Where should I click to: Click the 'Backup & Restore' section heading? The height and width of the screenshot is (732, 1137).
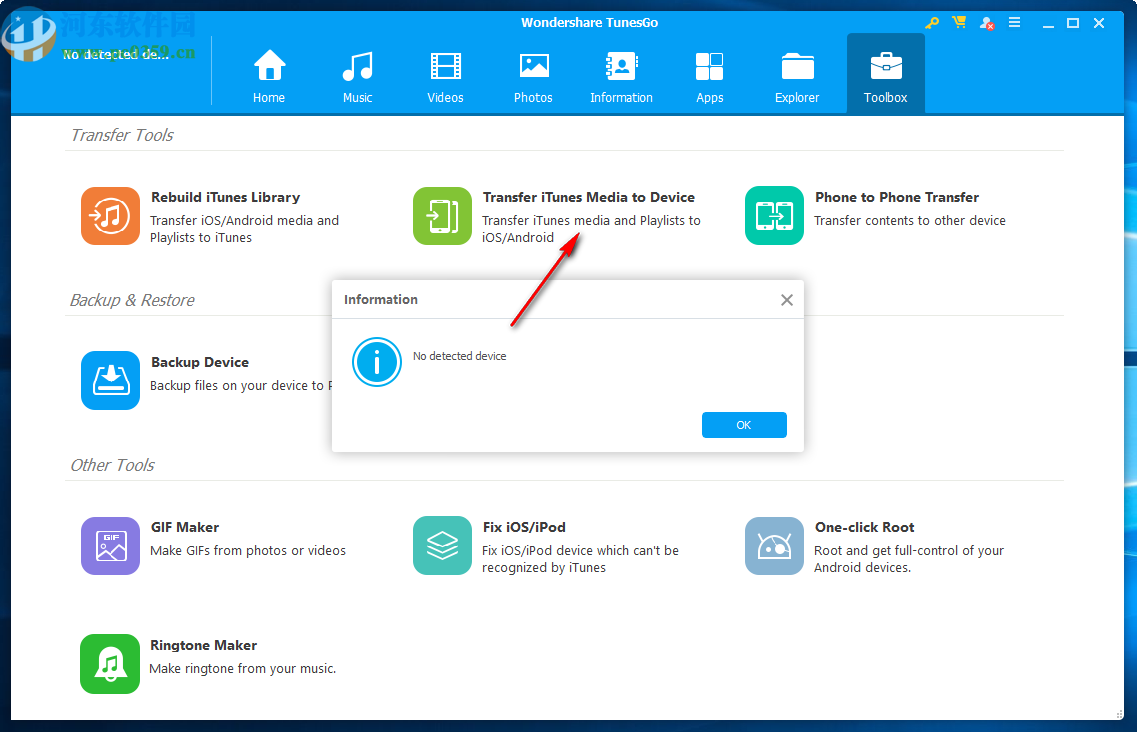132,300
